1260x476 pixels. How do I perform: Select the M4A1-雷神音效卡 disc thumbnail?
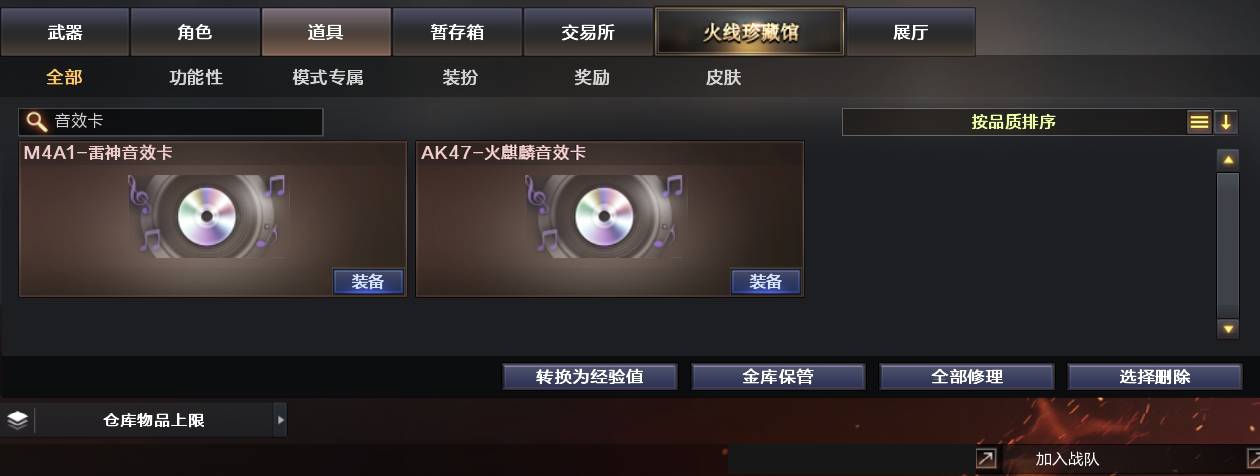pyautogui.click(x=207, y=216)
